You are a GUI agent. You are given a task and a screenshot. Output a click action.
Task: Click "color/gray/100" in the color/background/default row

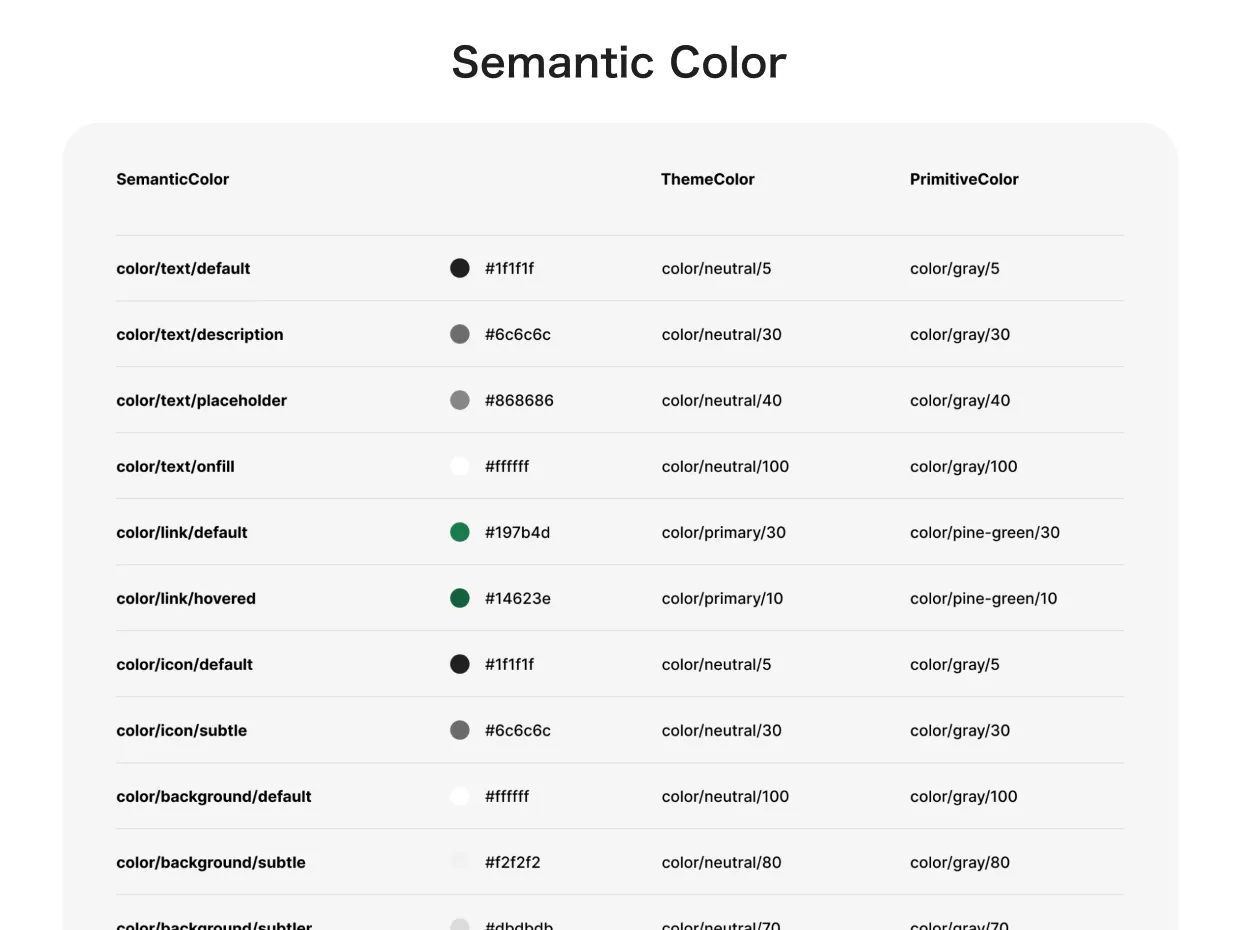click(x=964, y=796)
